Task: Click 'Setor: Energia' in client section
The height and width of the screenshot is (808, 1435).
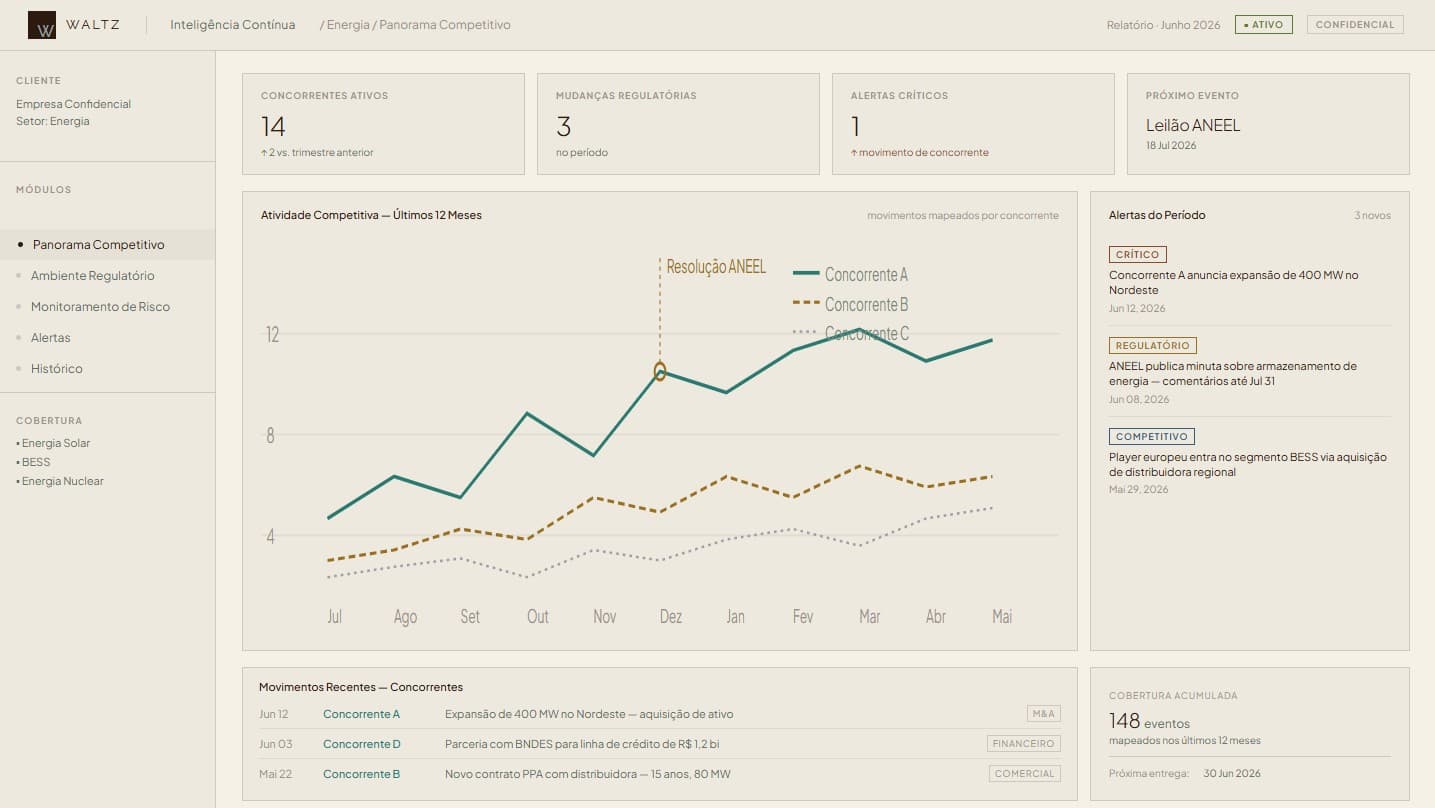Action: [53, 121]
